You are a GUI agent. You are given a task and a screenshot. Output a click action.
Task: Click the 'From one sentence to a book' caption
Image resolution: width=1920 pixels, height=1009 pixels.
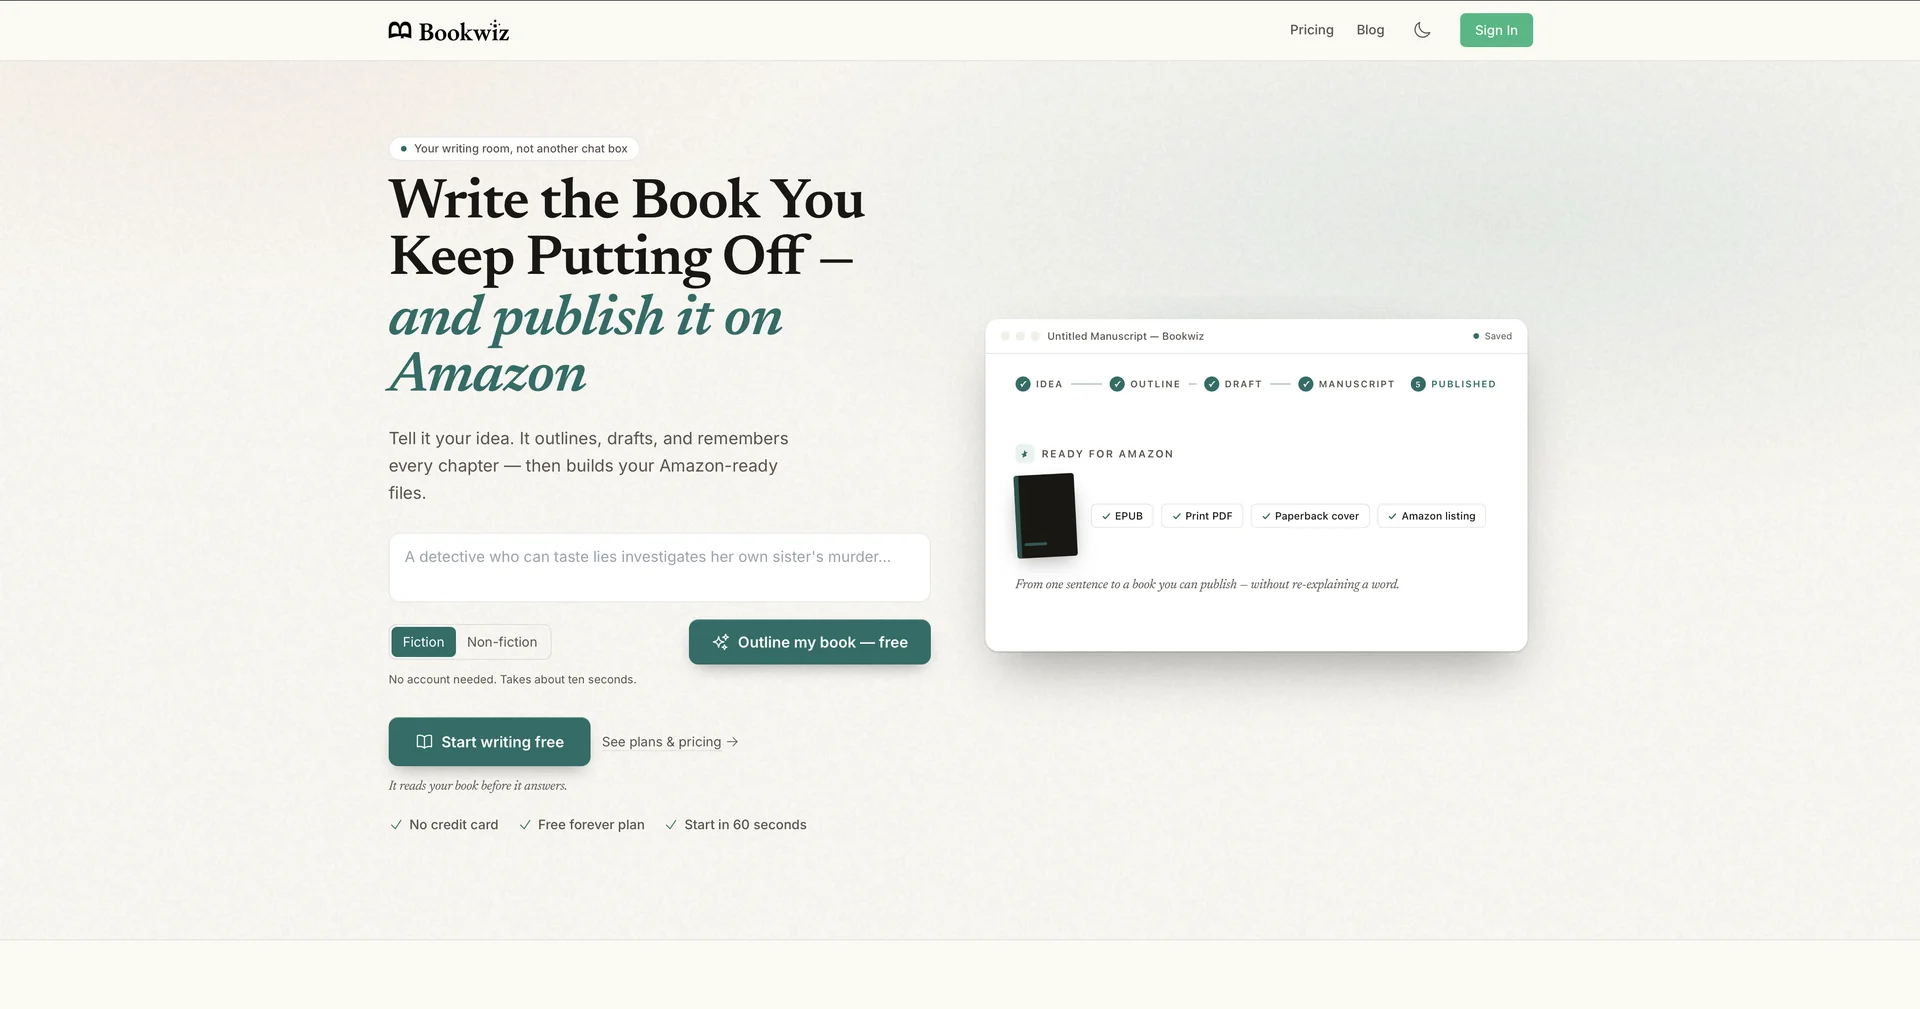1207,585
